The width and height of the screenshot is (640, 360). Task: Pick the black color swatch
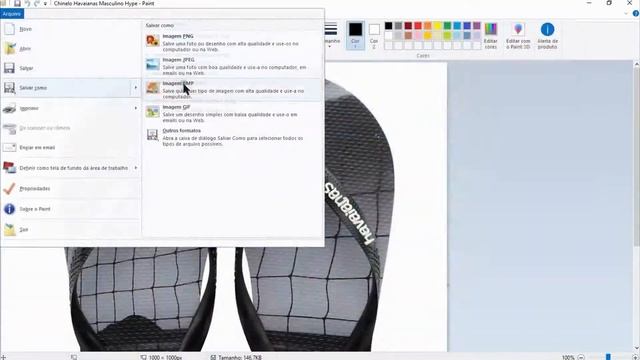(389, 26)
